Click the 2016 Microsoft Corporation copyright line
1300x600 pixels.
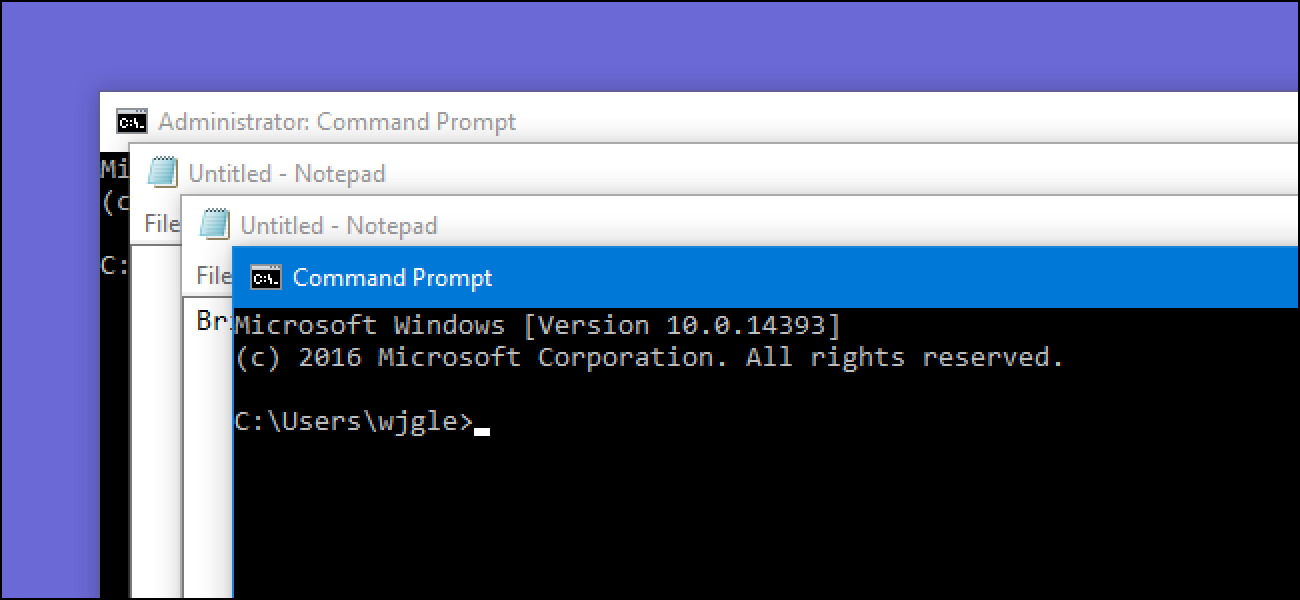coord(650,358)
